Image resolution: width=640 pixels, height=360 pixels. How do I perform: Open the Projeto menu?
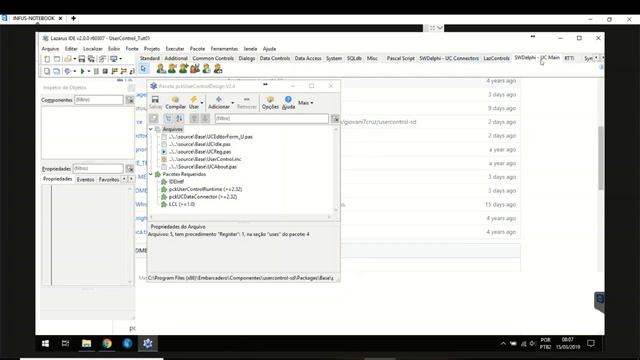click(152, 49)
